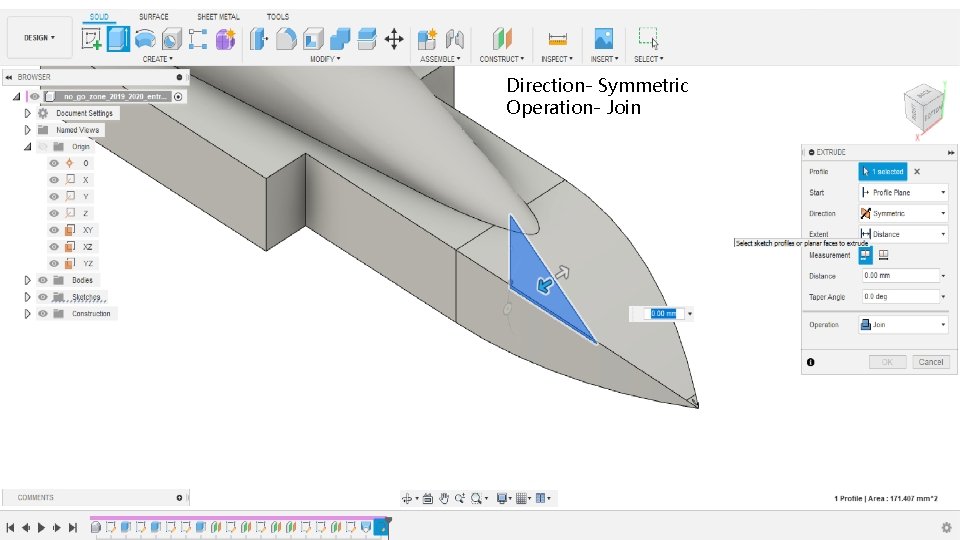
Task: Select the Joint tool icon
Action: click(454, 39)
